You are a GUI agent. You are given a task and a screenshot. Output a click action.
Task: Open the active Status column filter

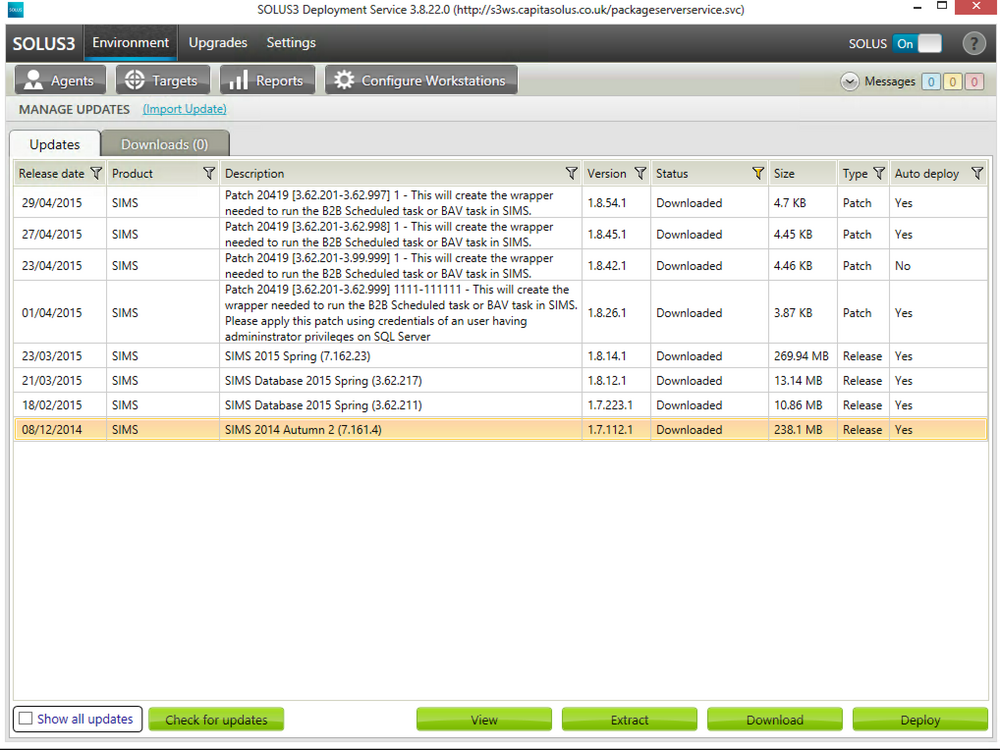click(758, 173)
